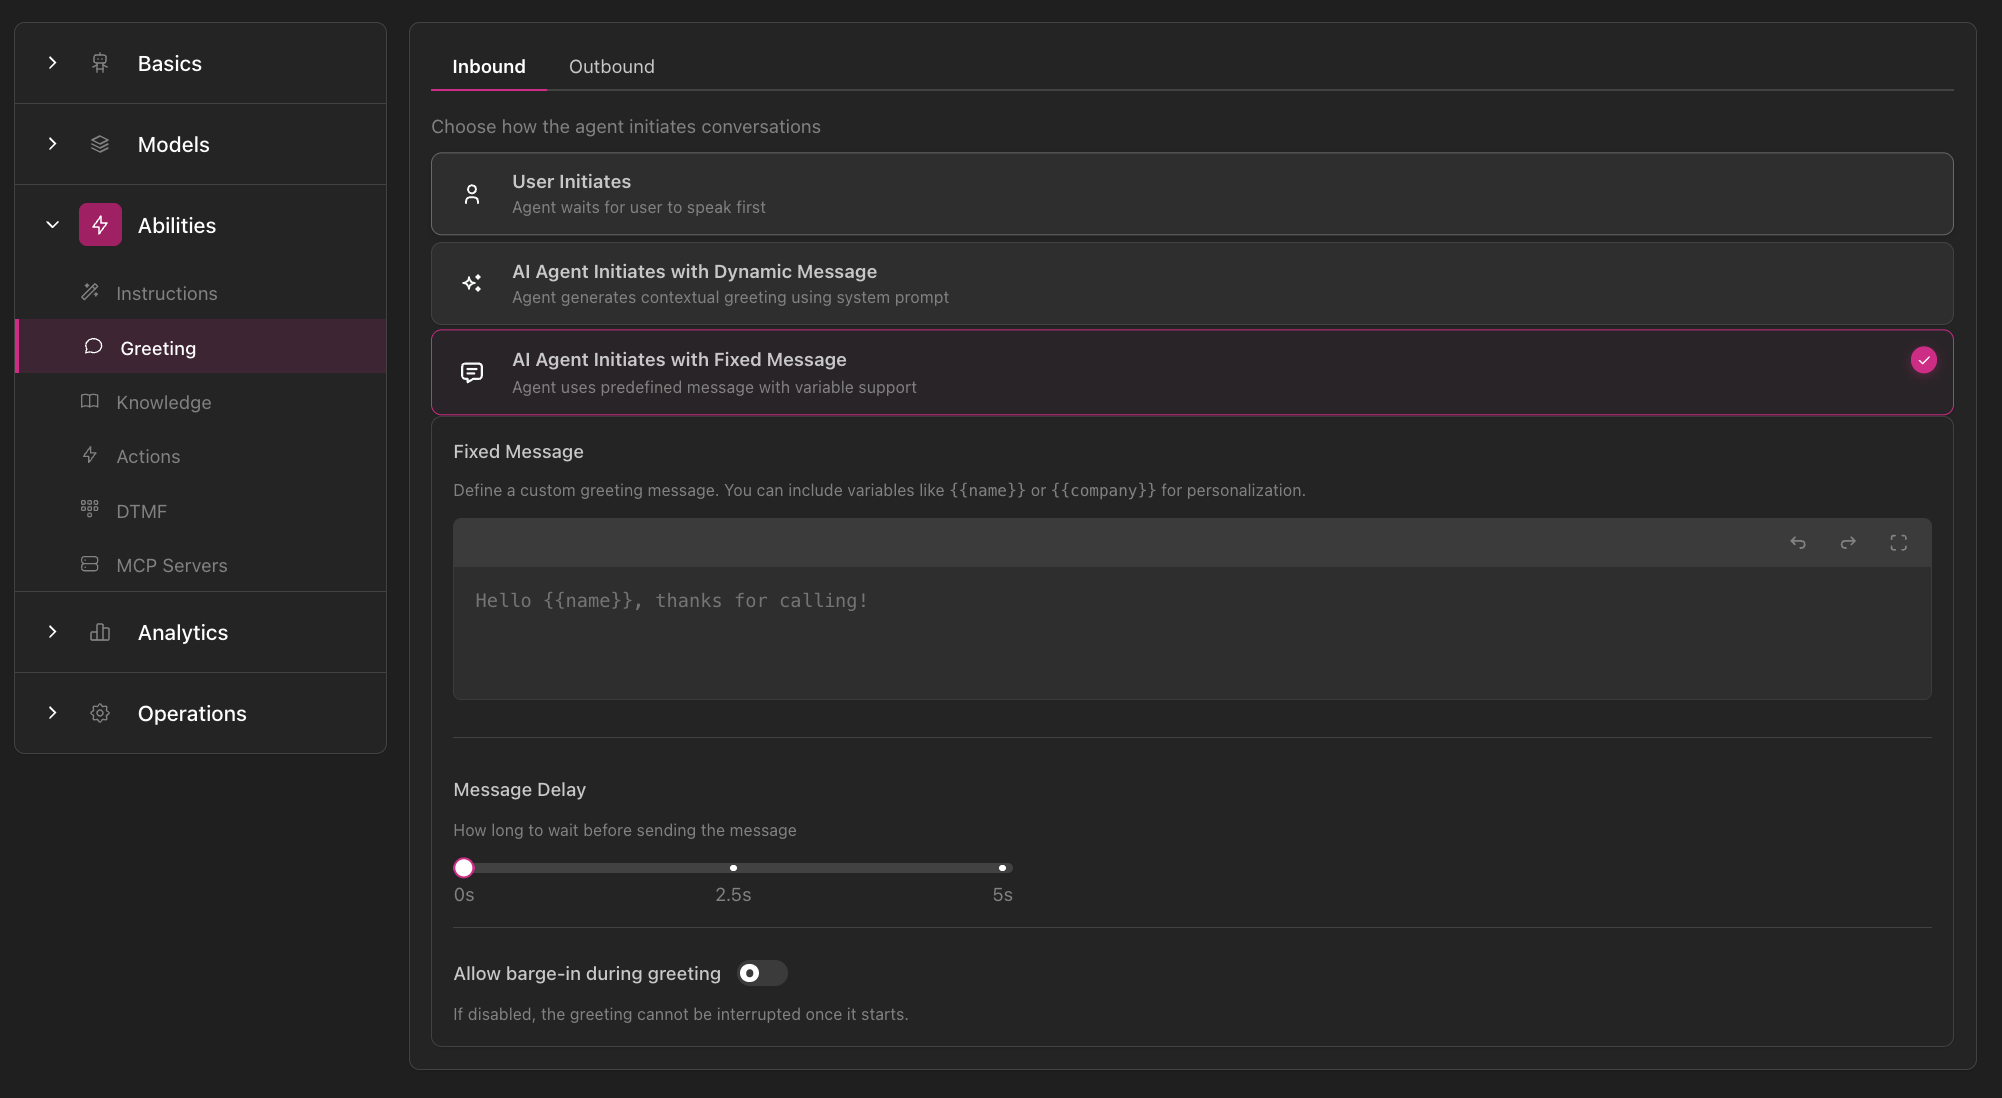Open MCP Servers via database icon

(x=89, y=565)
